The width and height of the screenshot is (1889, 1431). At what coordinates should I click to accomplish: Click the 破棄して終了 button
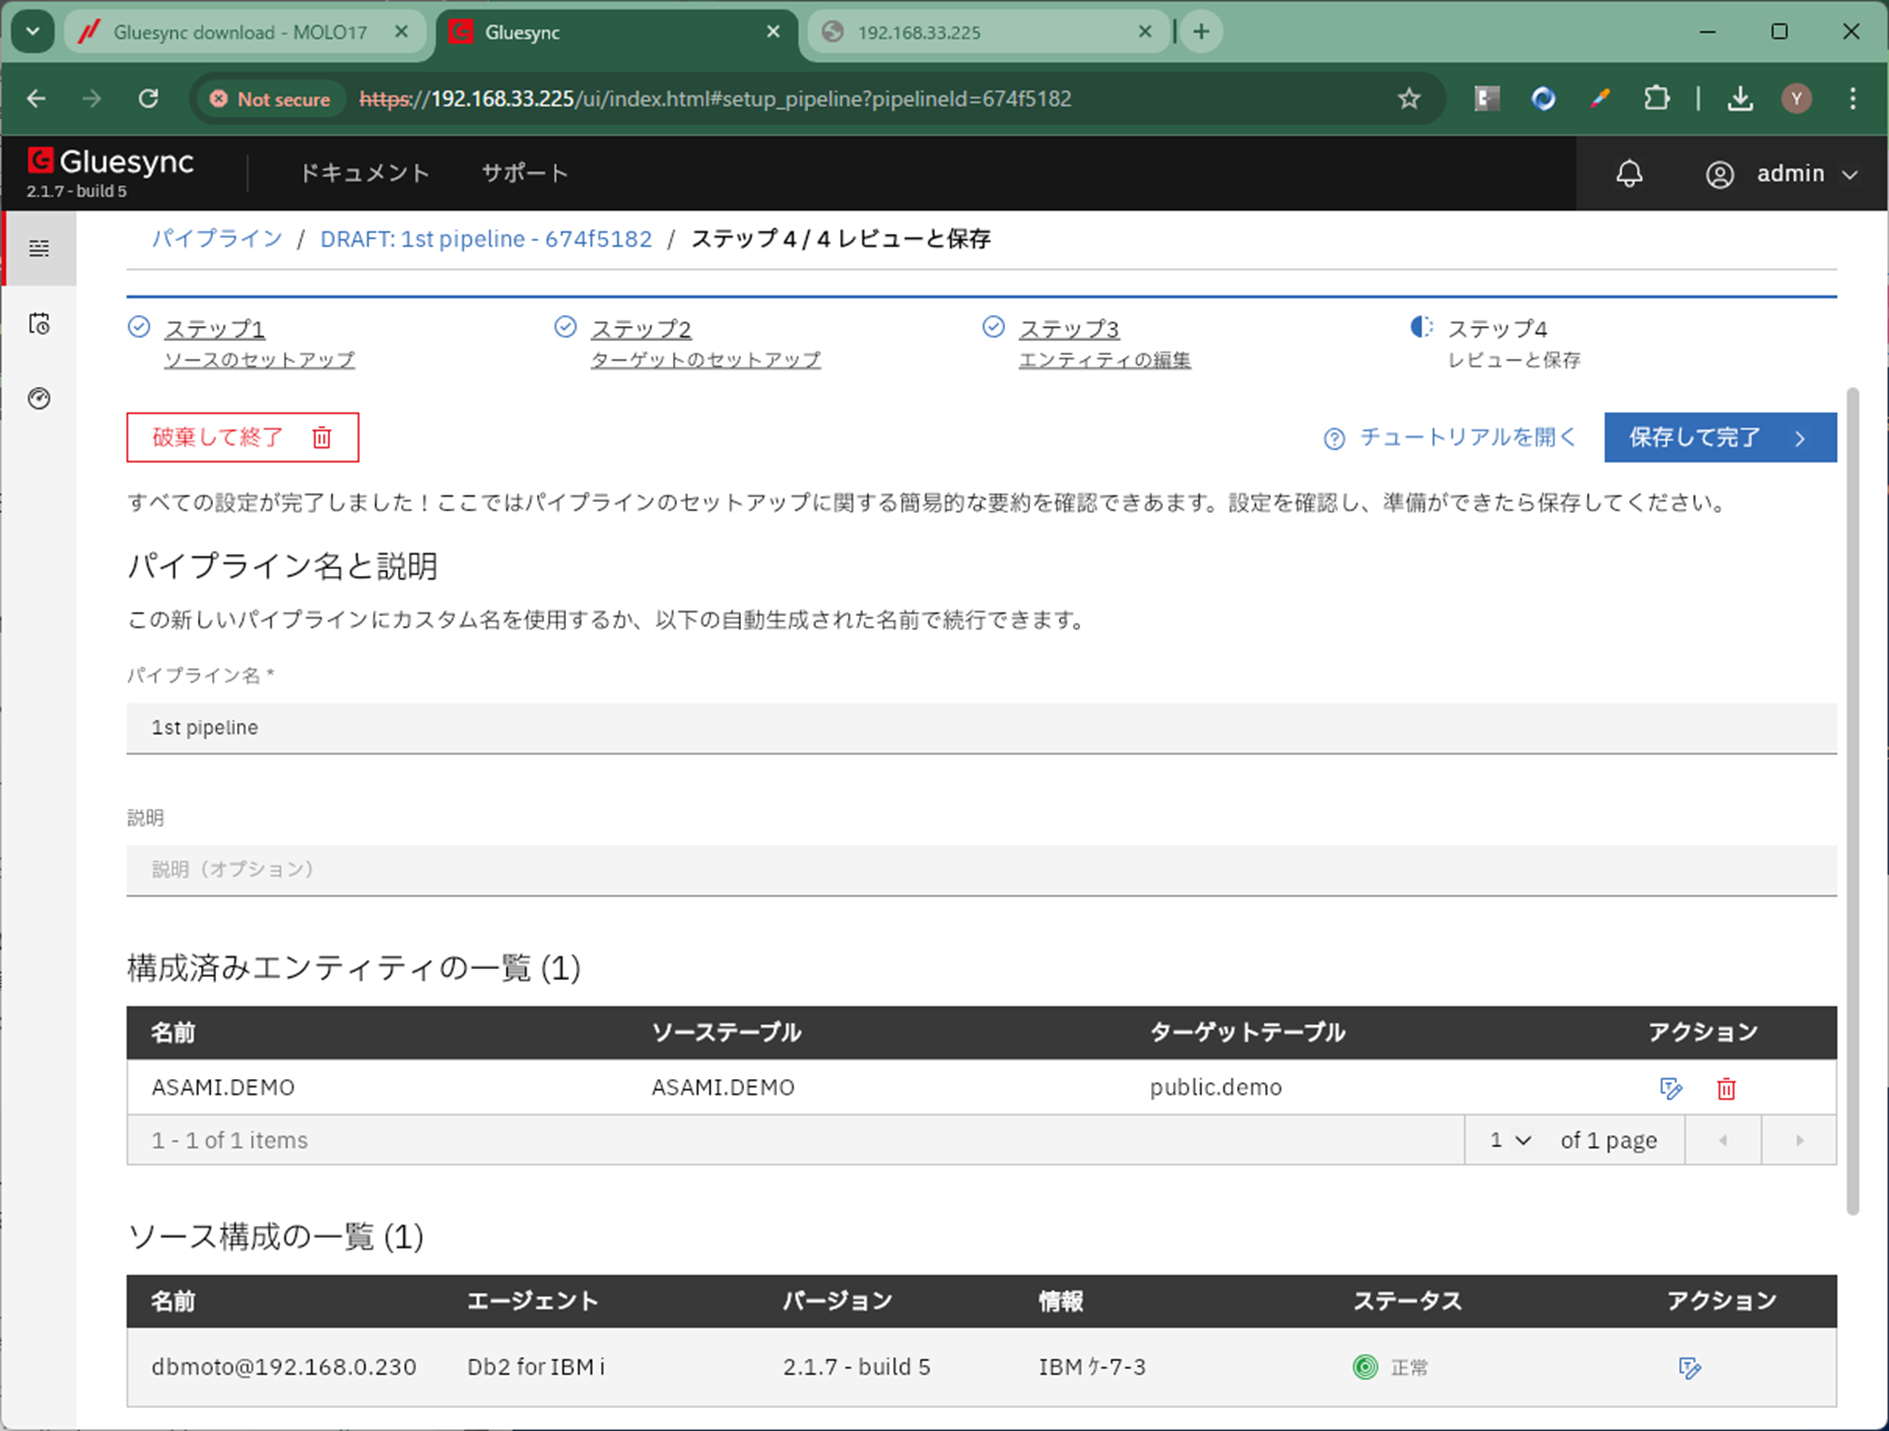242,437
